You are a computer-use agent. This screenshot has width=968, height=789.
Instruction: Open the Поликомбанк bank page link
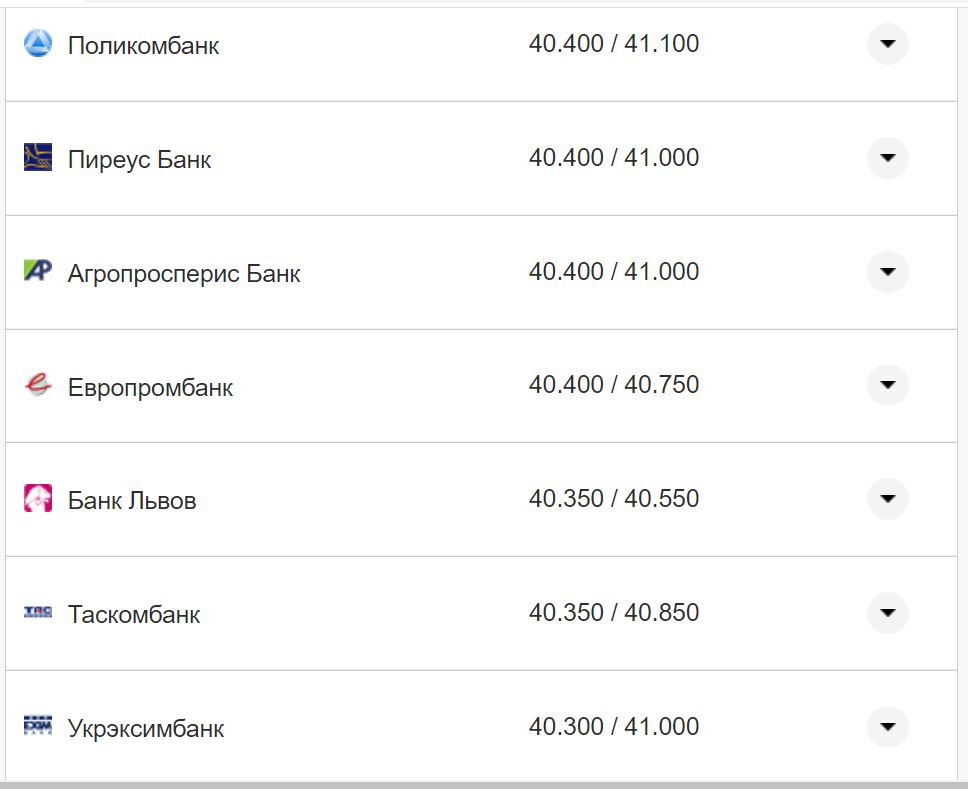[144, 45]
